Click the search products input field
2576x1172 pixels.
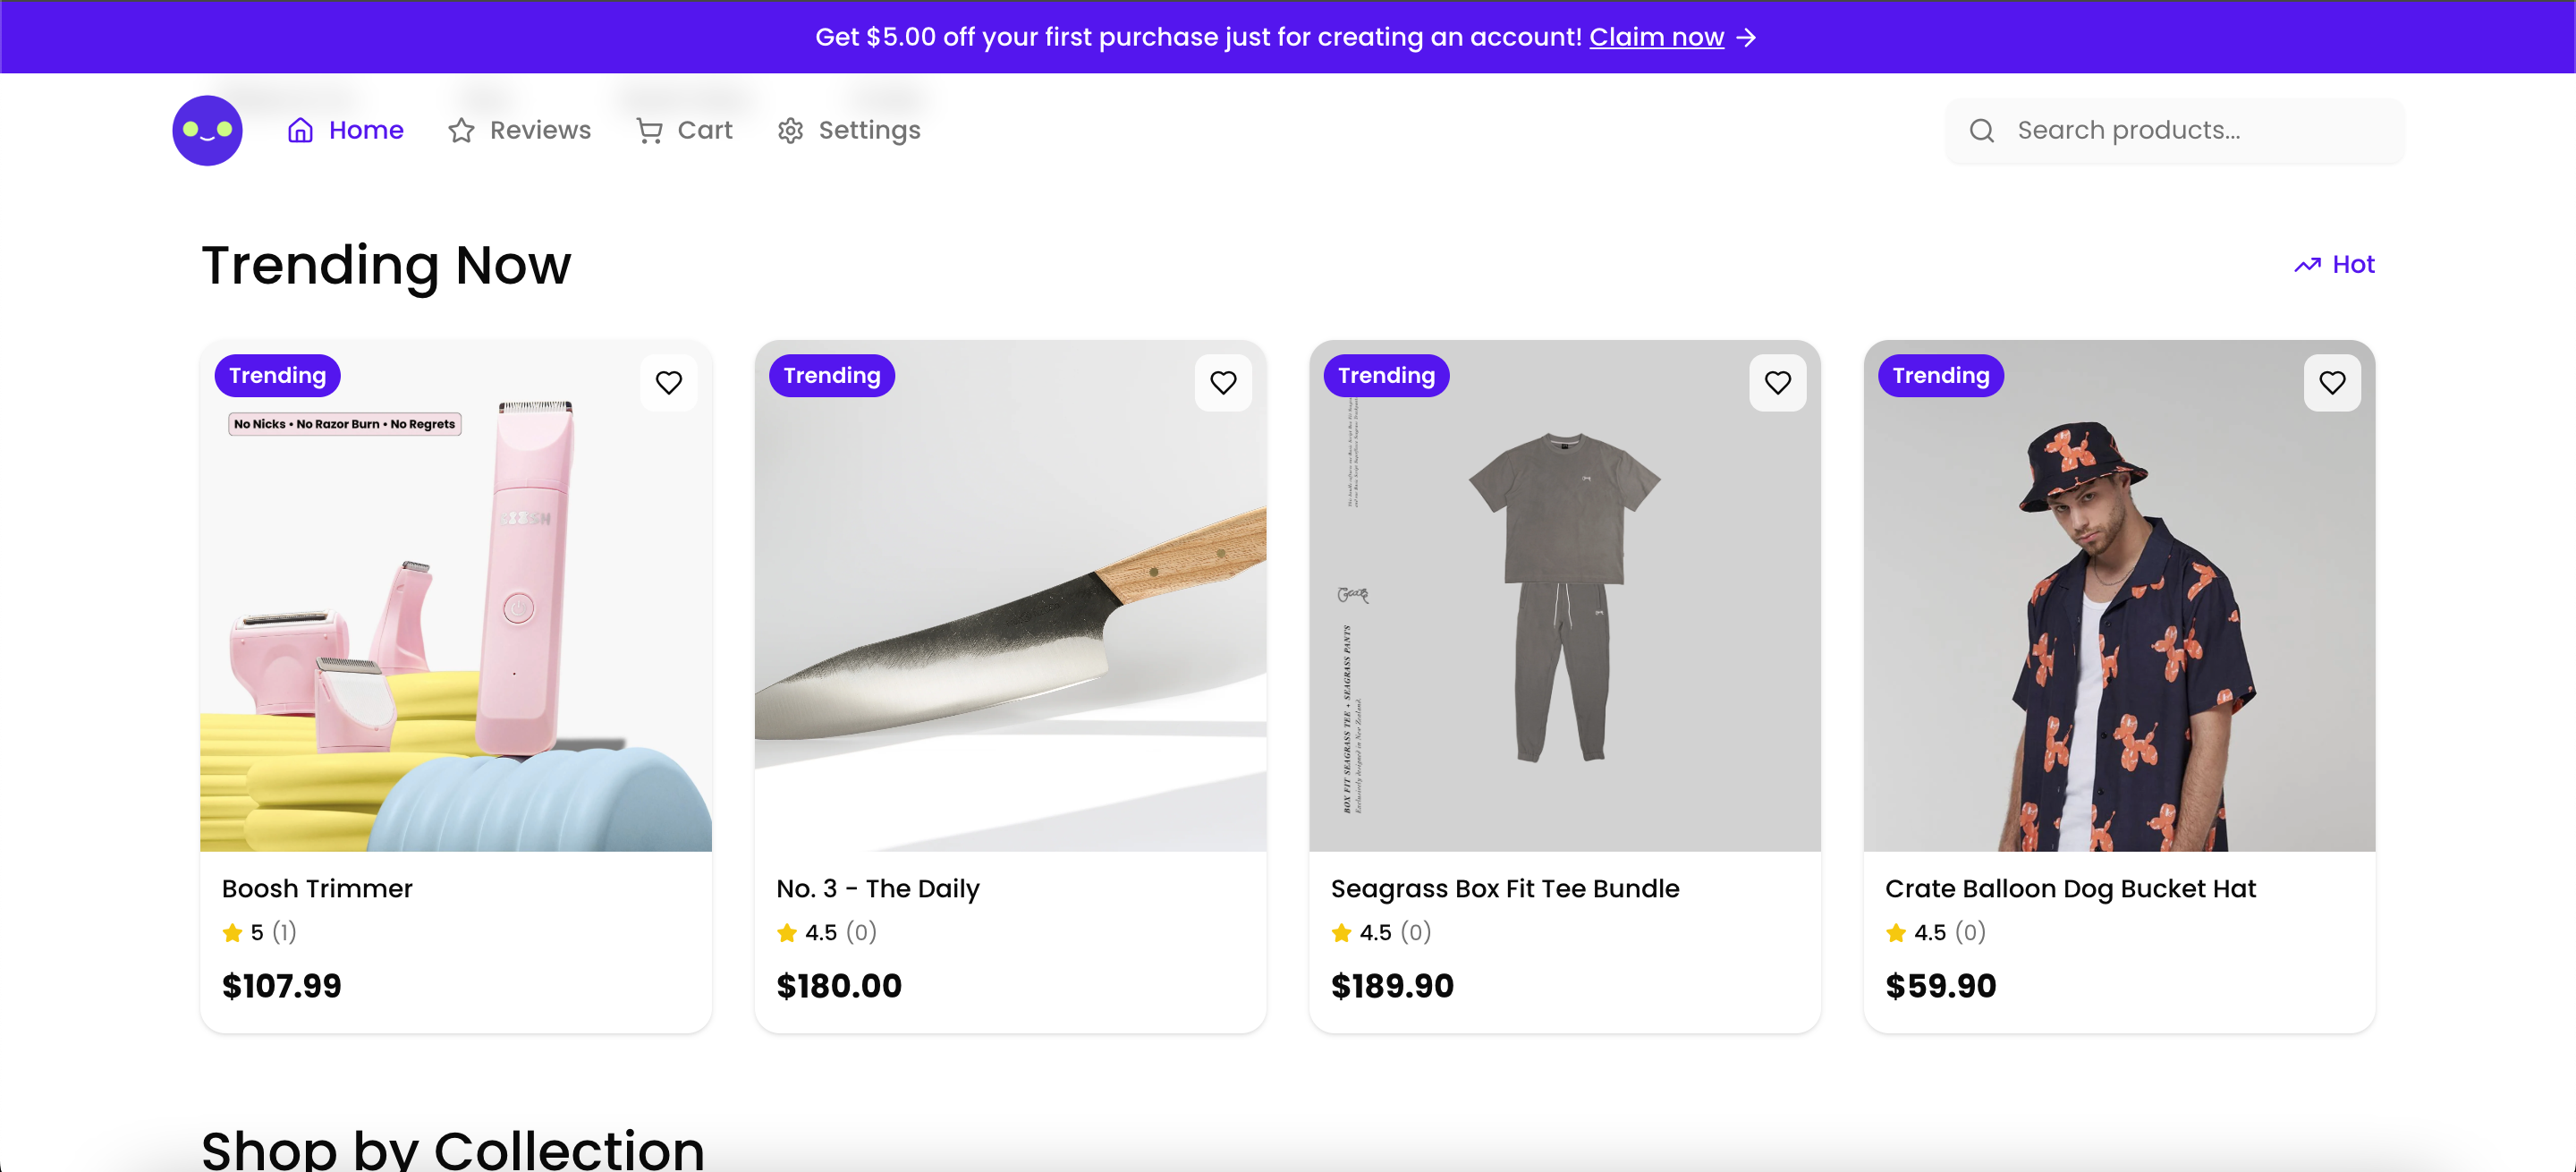coord(2150,130)
